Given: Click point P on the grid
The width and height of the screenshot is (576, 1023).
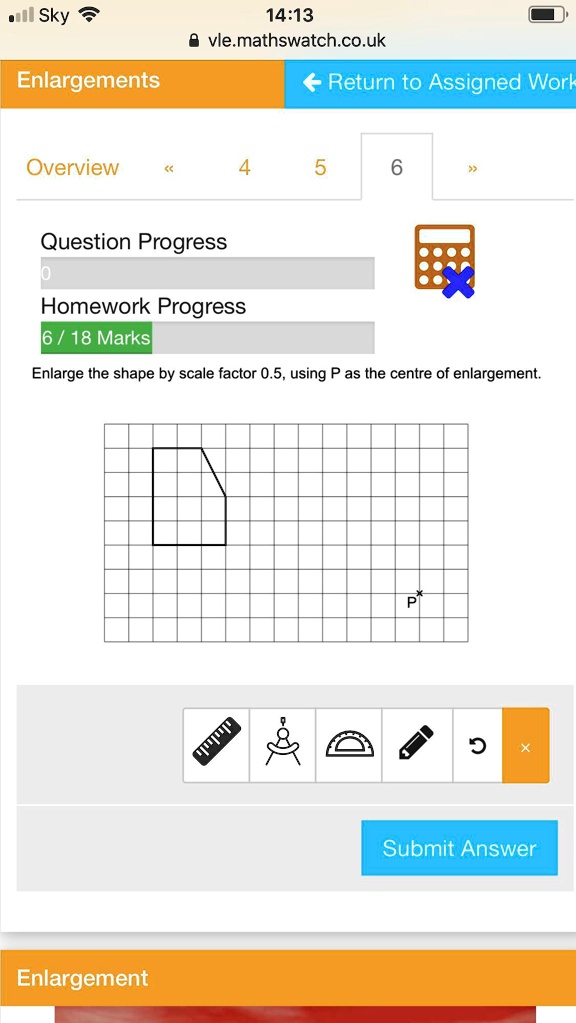Looking at the screenshot, I should (419, 593).
